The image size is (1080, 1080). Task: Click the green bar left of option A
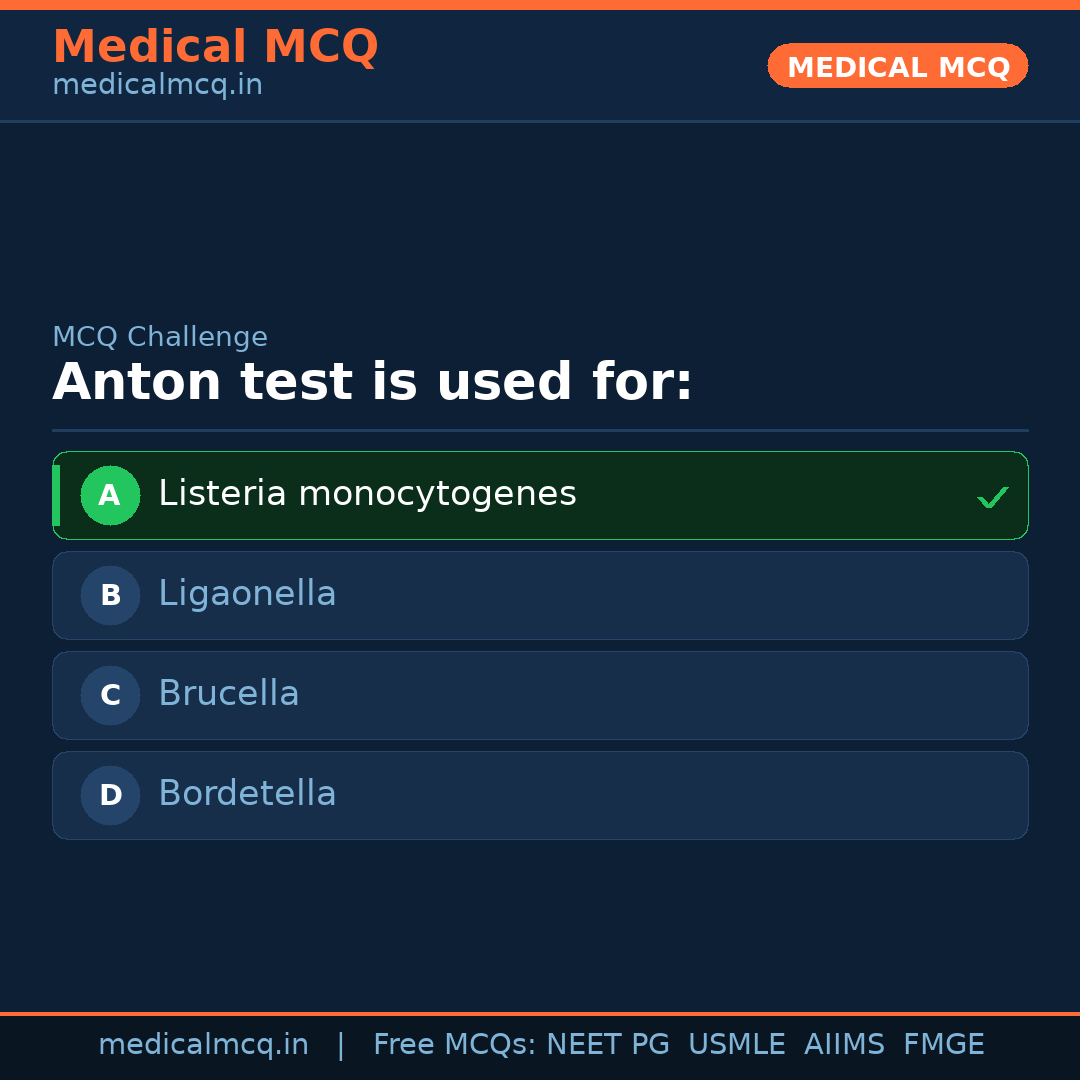[x=56, y=495]
